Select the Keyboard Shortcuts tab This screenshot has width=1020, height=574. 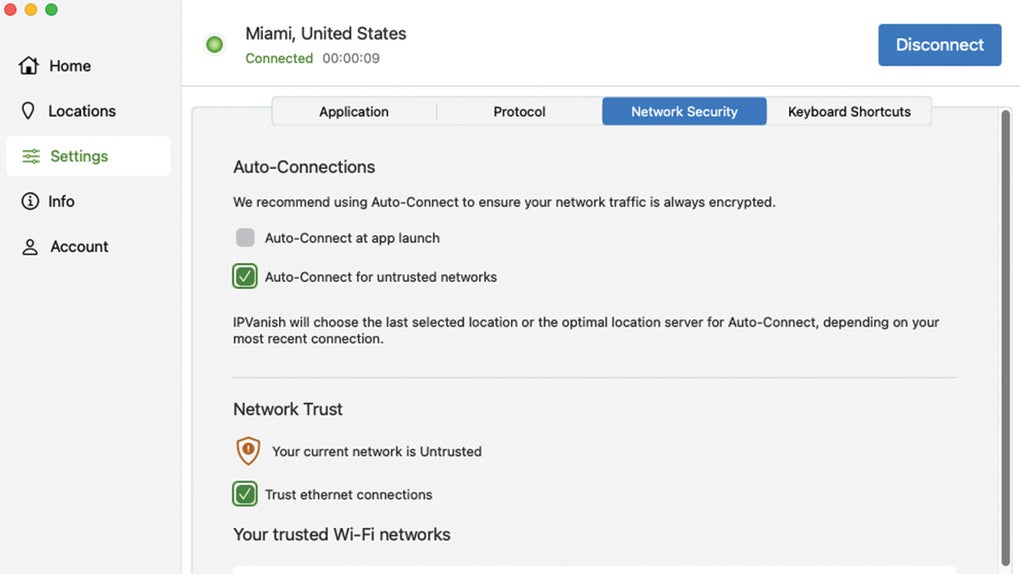click(849, 112)
